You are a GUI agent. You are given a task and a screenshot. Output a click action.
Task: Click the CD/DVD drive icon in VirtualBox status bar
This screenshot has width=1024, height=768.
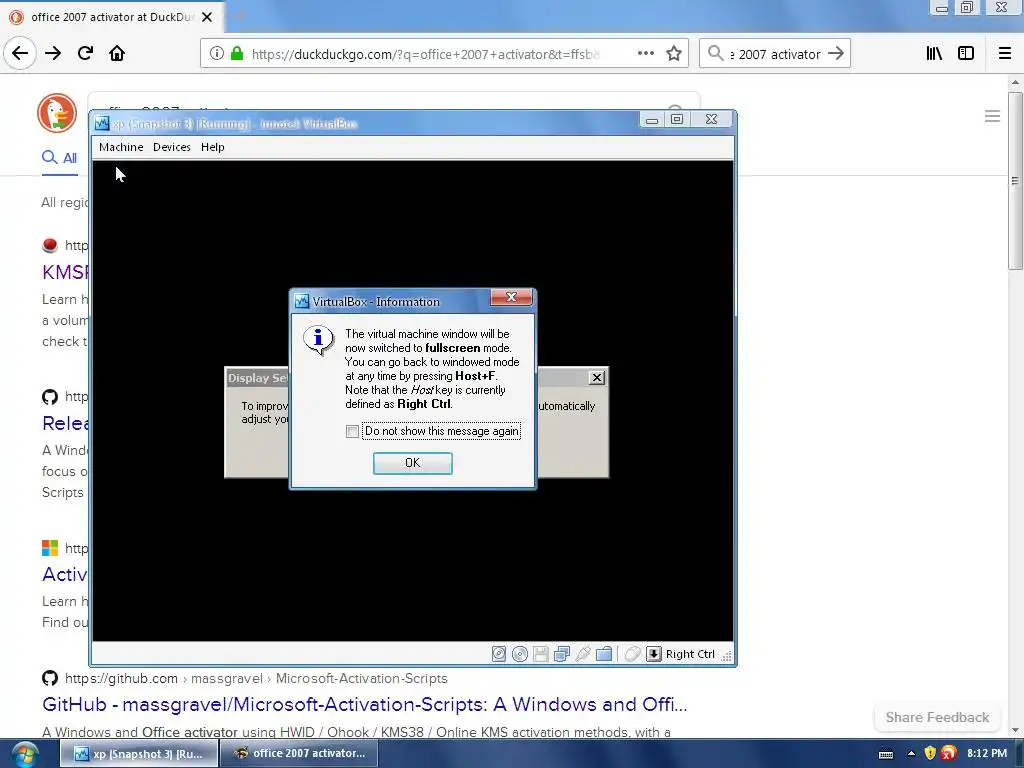[x=520, y=654]
